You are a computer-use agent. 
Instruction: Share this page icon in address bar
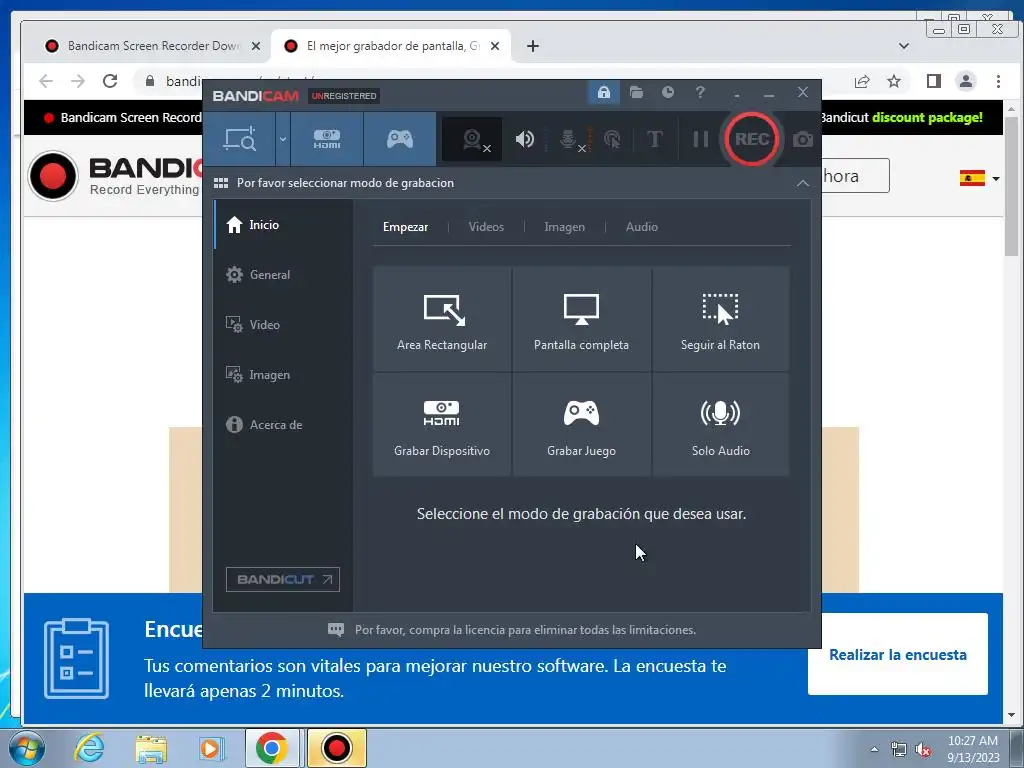tap(861, 81)
